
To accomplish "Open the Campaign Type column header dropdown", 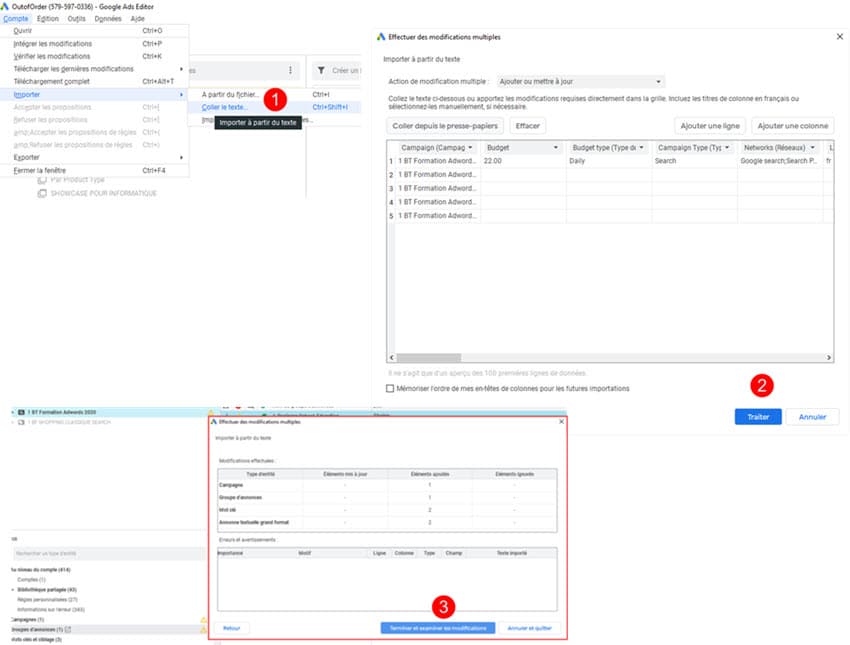I will [727, 147].
